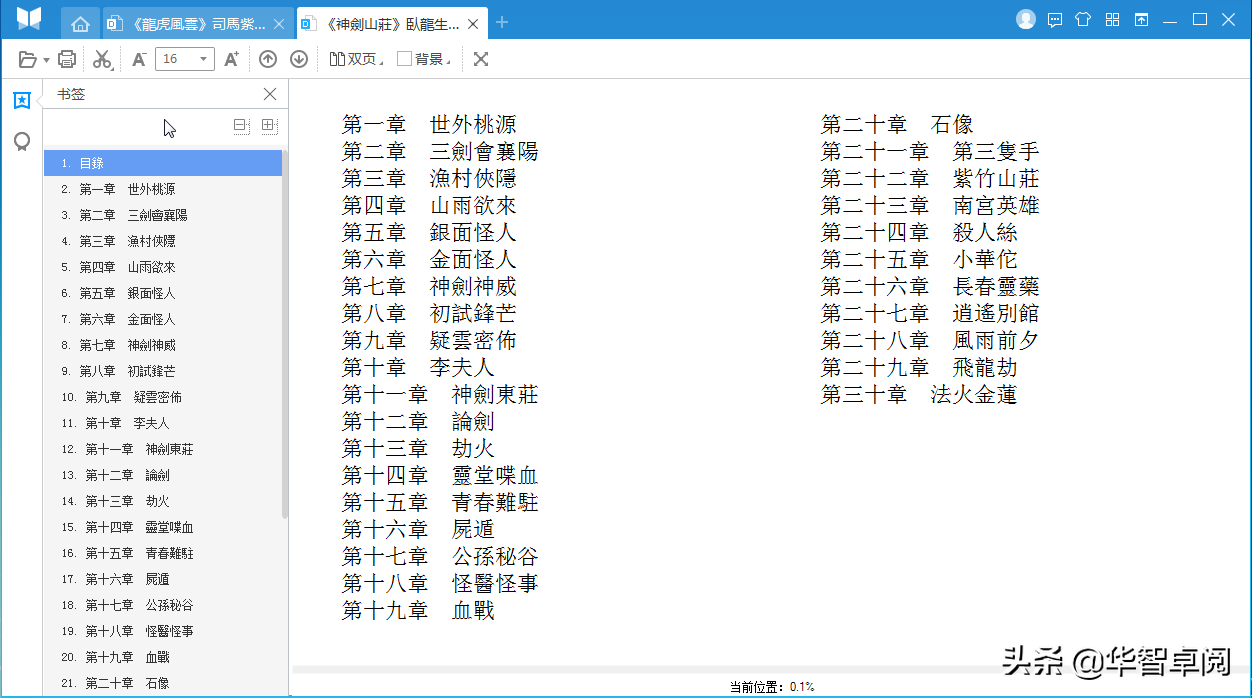Open the search magnifier sidebar icon
The image size is (1252, 698).
pos(21,142)
